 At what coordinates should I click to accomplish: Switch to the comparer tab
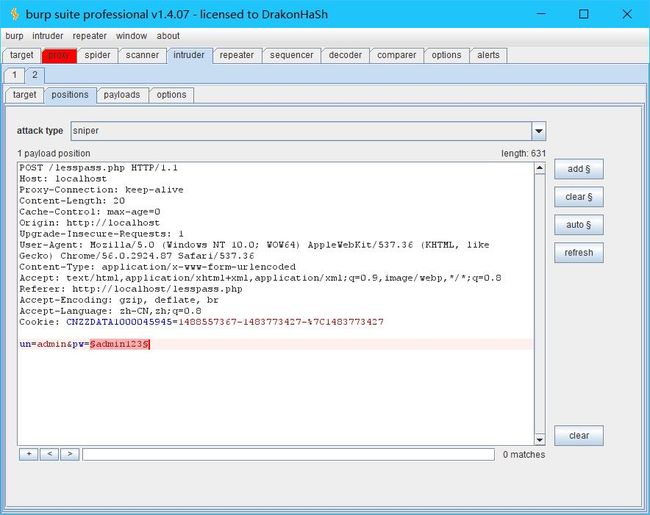(x=397, y=55)
